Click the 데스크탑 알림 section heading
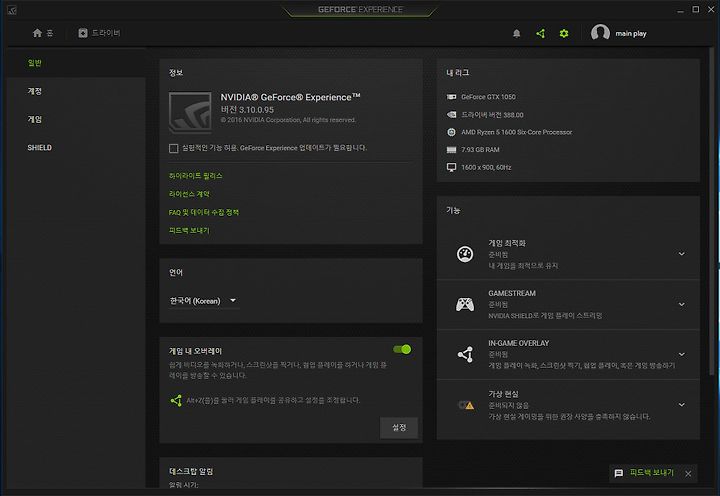The image size is (720, 496). pyautogui.click(x=191, y=471)
